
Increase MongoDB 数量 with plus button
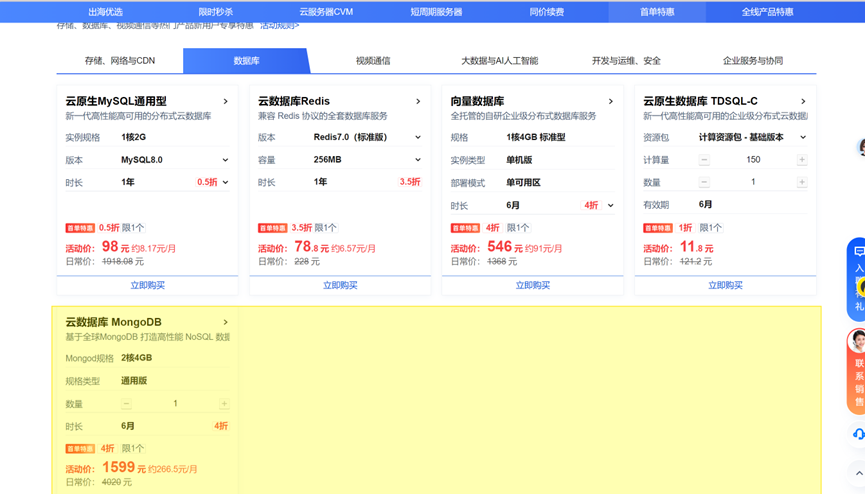(224, 403)
